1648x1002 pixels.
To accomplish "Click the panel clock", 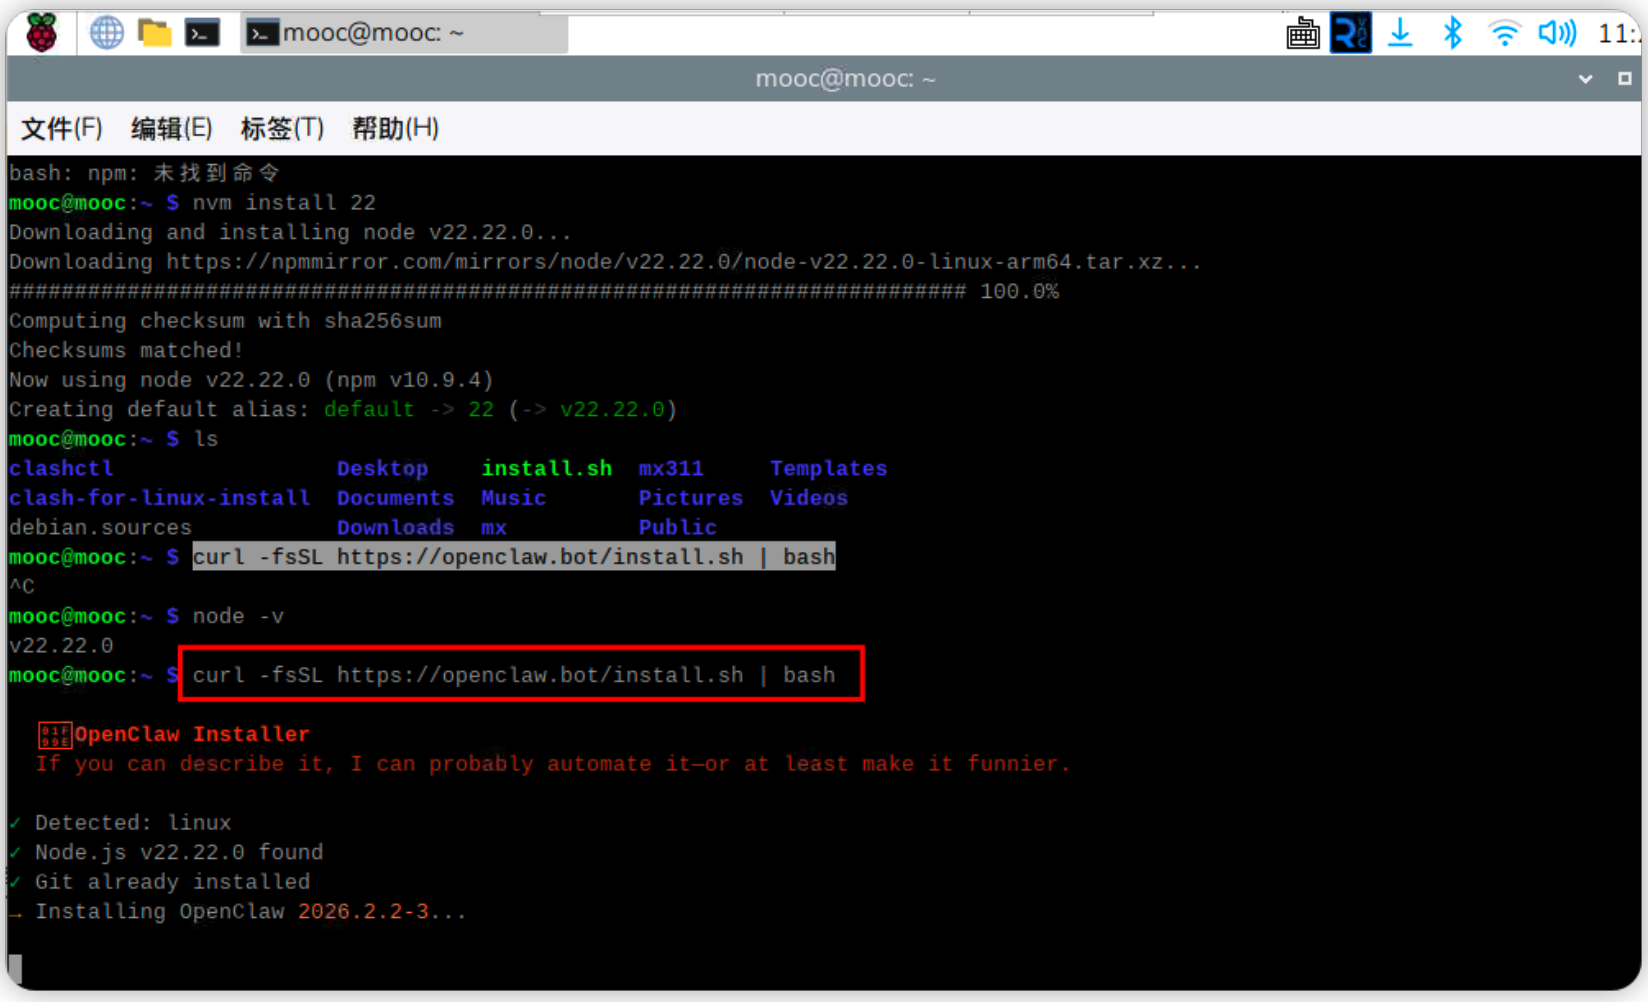I will [x=1618, y=34].
